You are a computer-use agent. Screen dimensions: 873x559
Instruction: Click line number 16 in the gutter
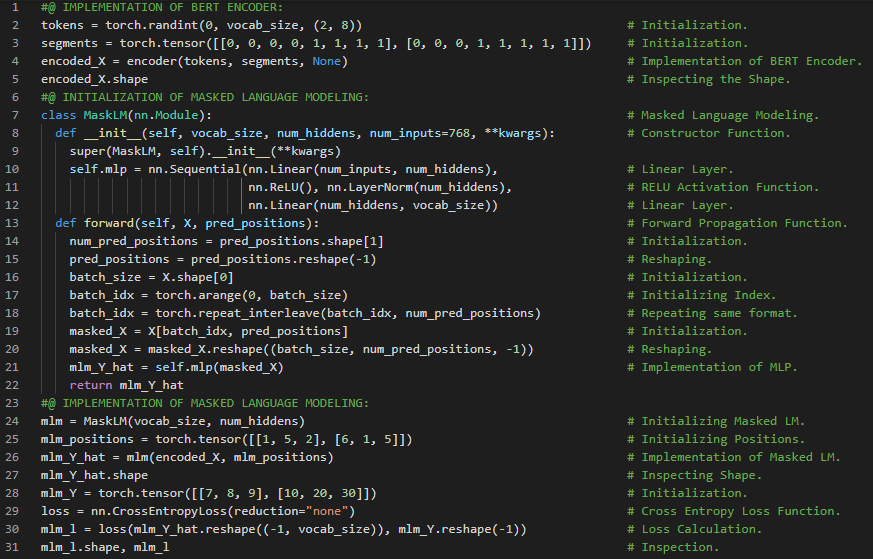[x=12, y=277]
